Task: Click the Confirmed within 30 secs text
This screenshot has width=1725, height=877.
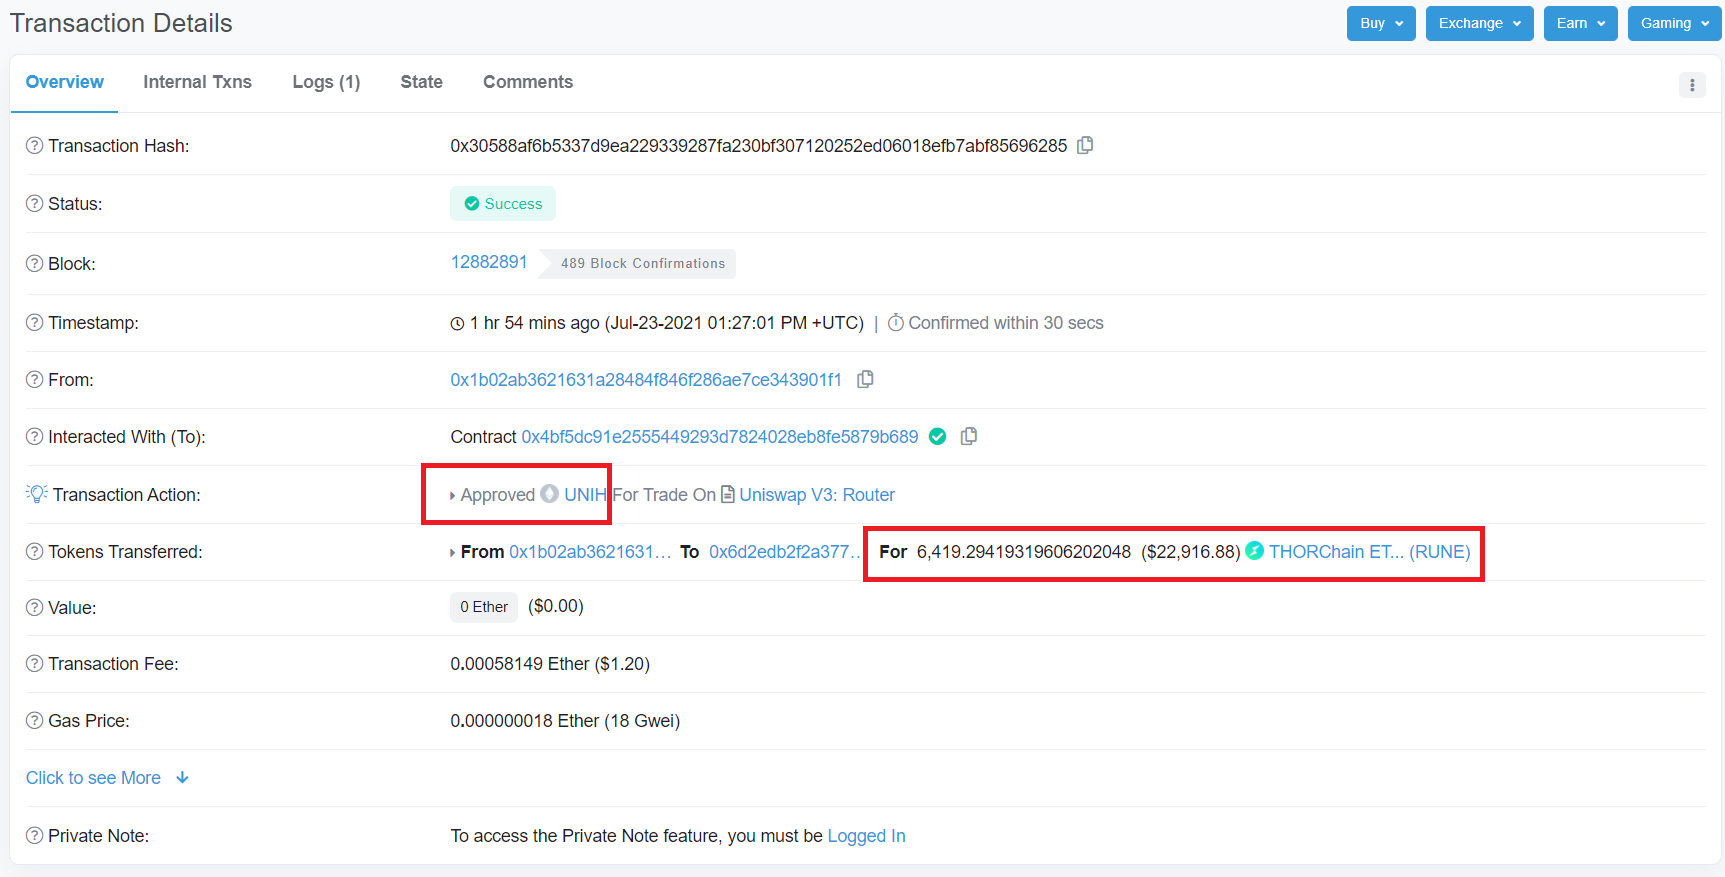Action: coord(1006,323)
